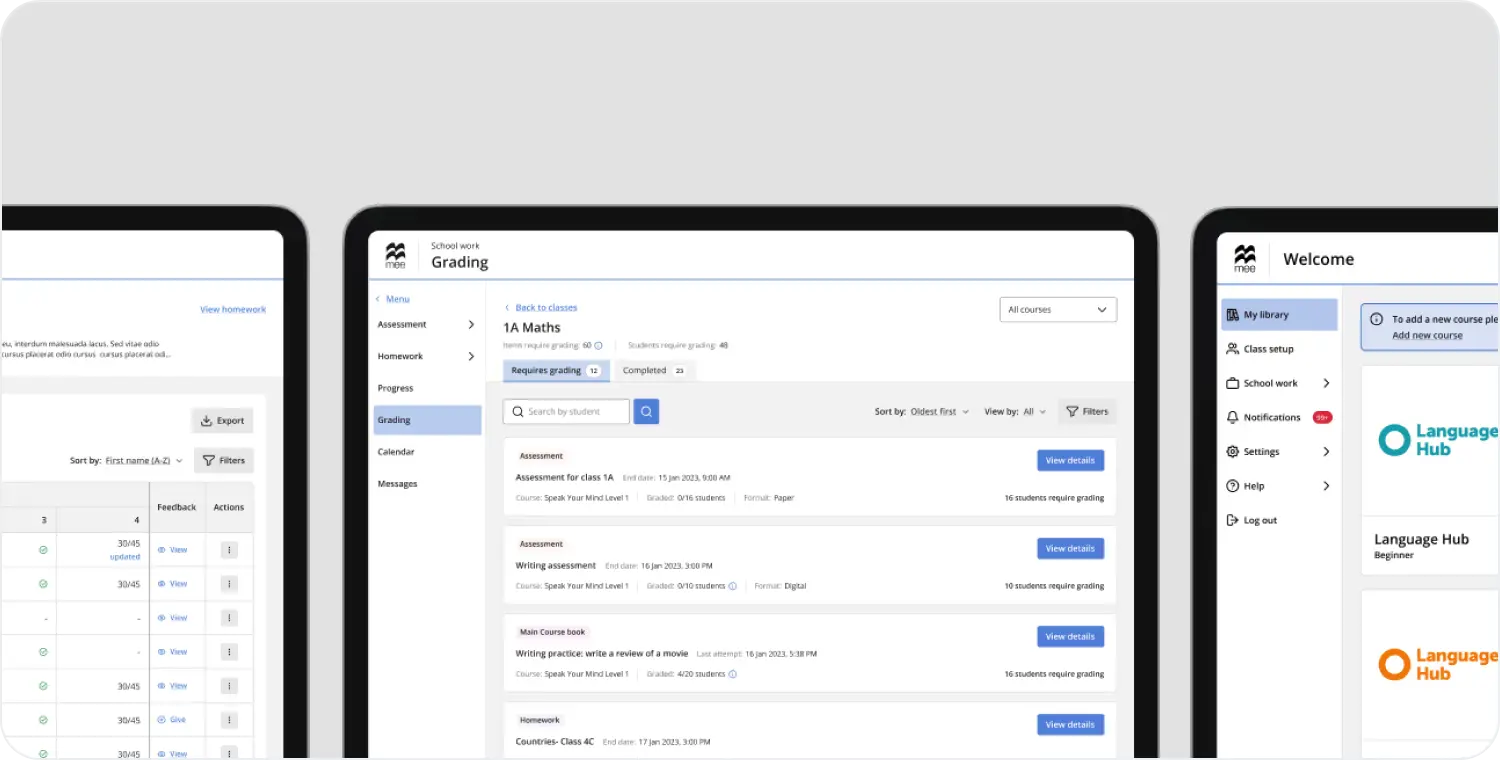Click the Export button
1500x760 pixels.
222,421
